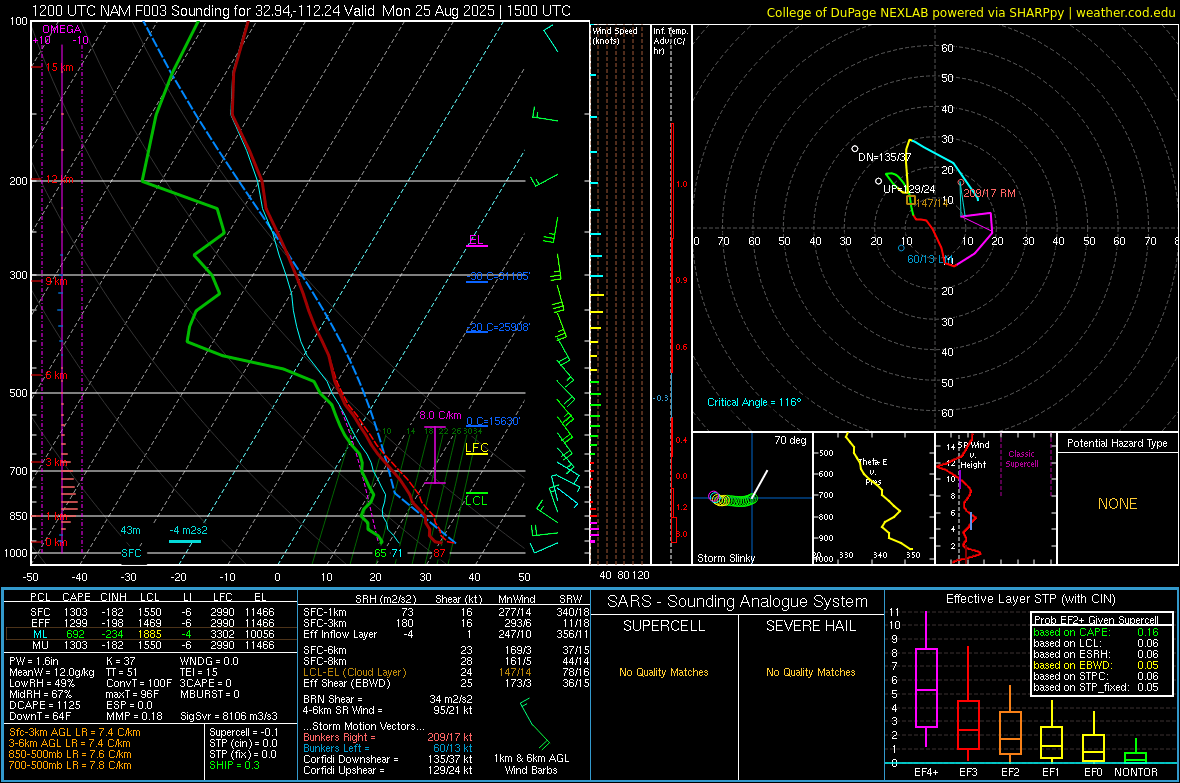Screen dimensions: 1180x783
Task: Click the 0 C=15630' freezing level label
Action: 493,422
